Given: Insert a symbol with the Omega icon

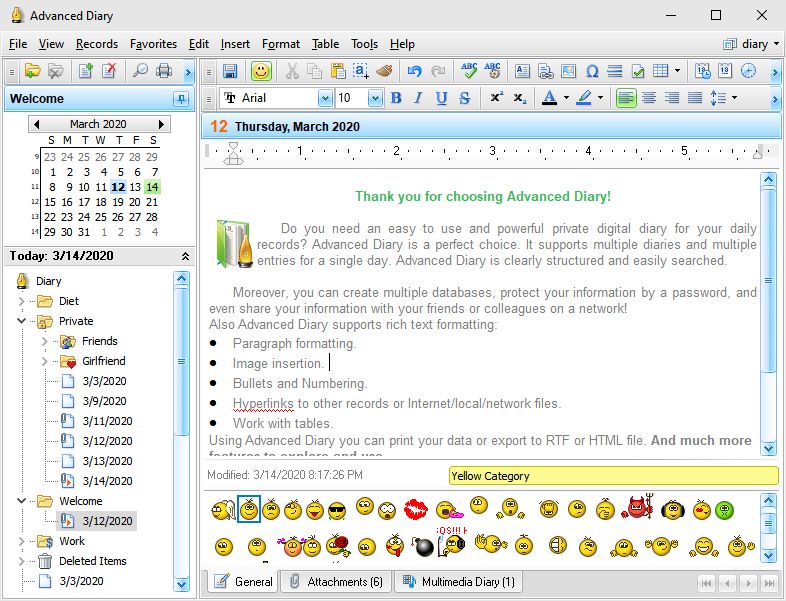Looking at the screenshot, I should click(592, 71).
